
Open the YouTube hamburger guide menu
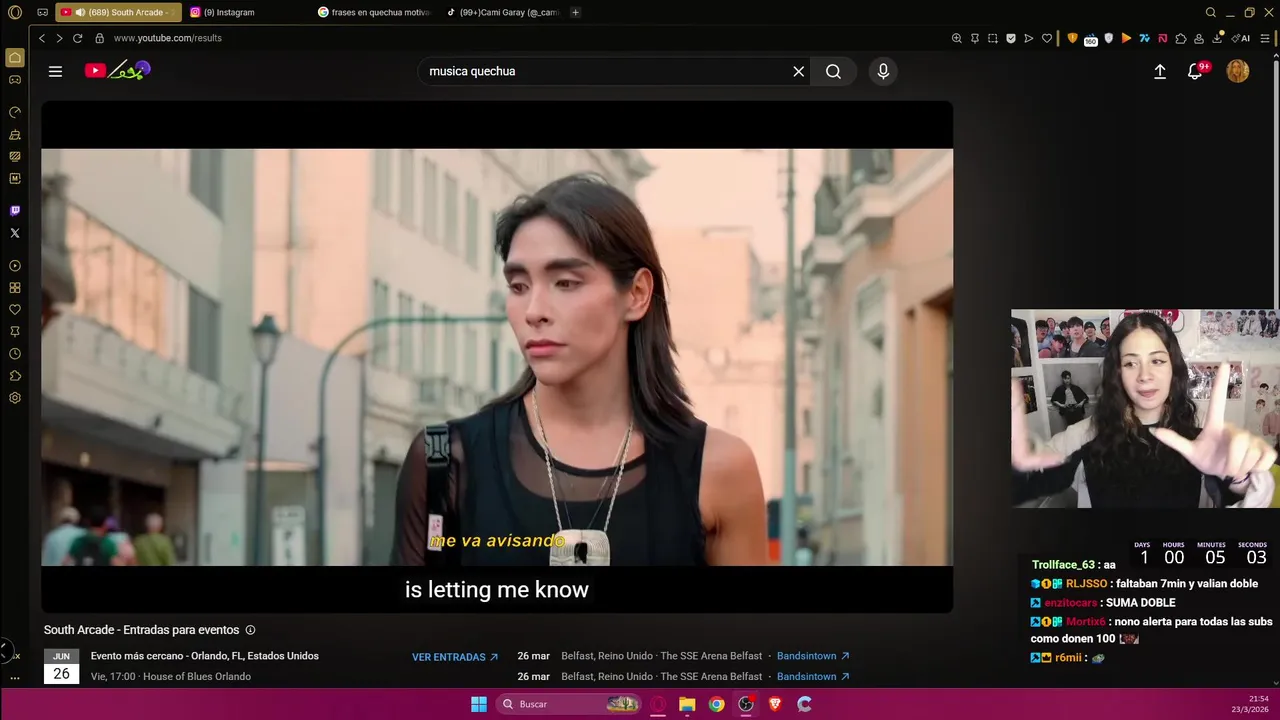tap(55, 71)
